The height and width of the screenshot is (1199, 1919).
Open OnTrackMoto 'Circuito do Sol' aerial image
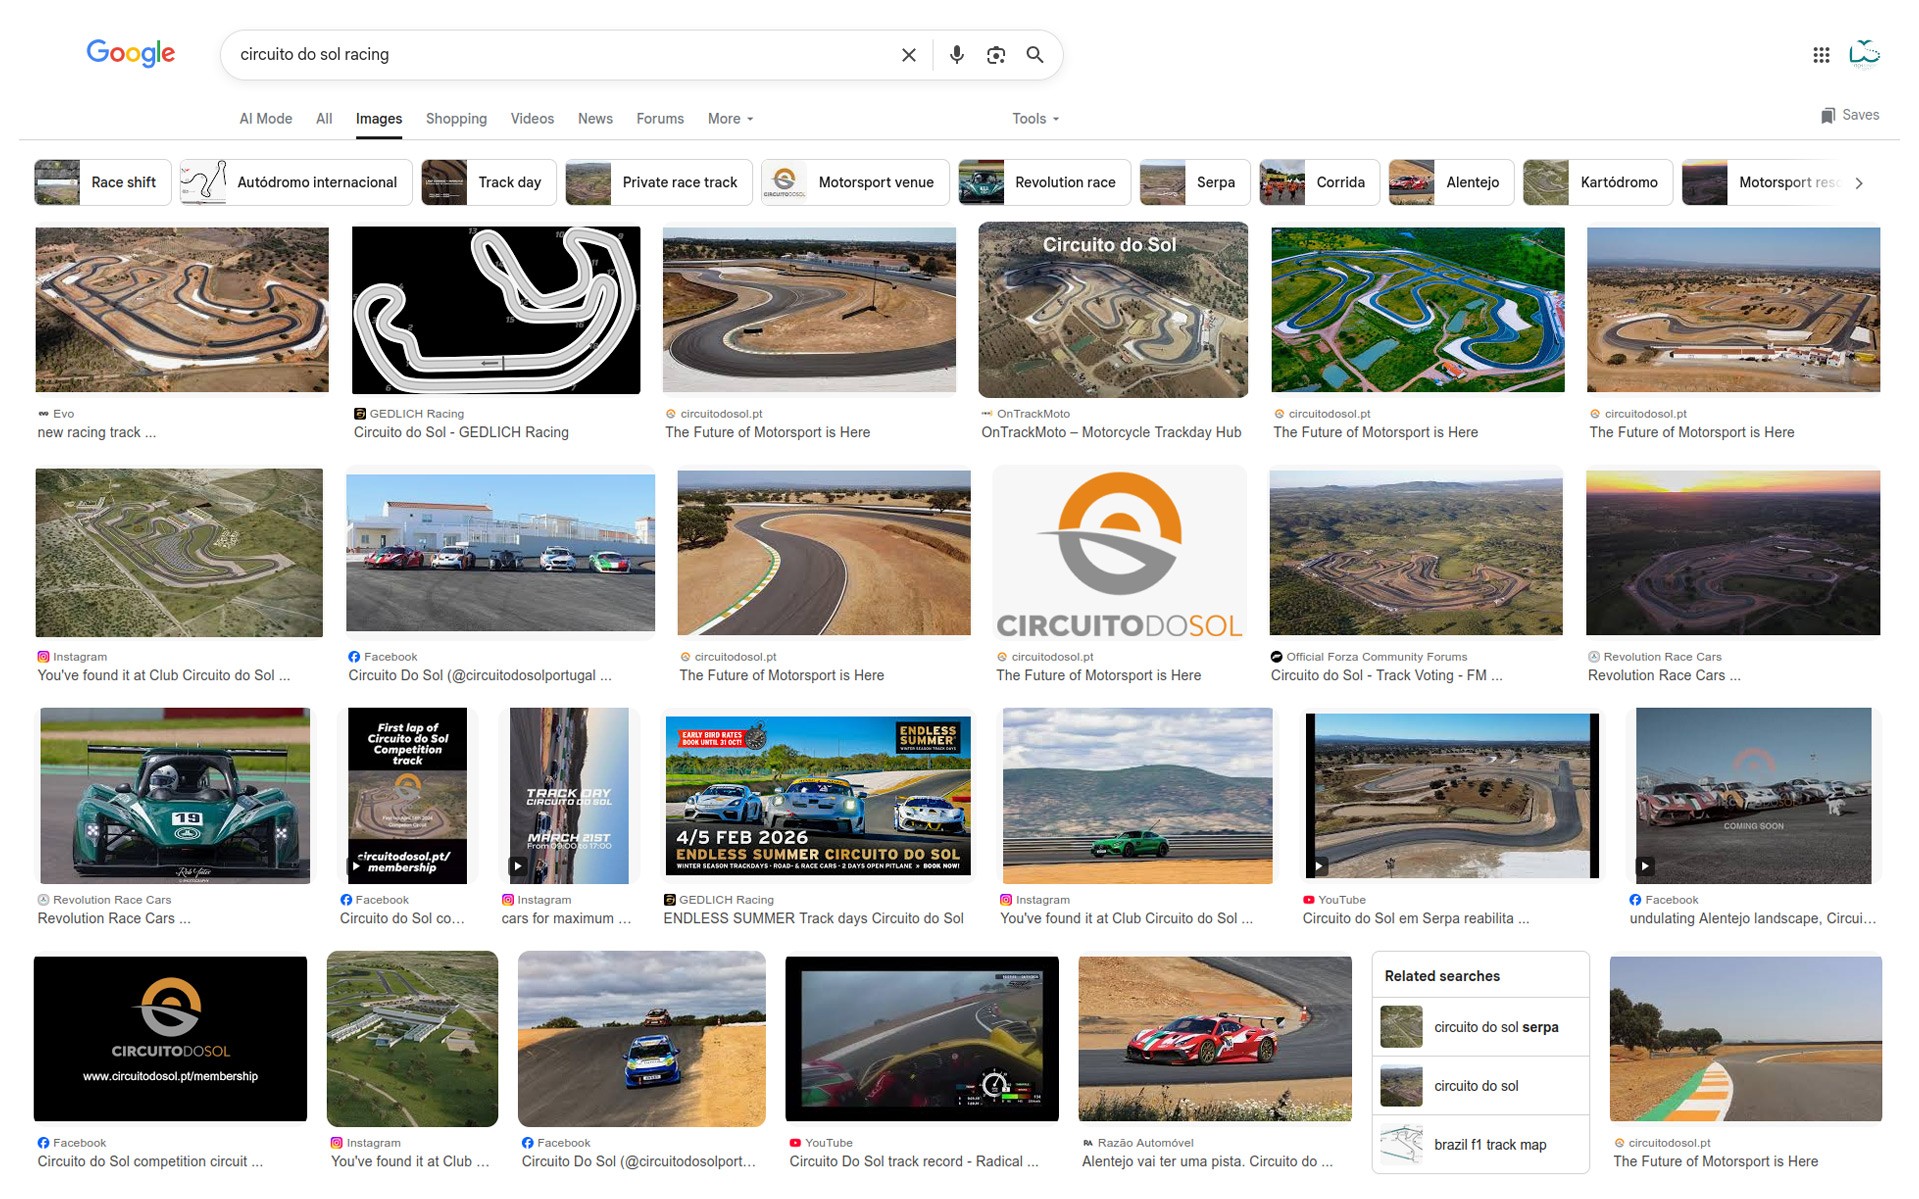(1113, 310)
